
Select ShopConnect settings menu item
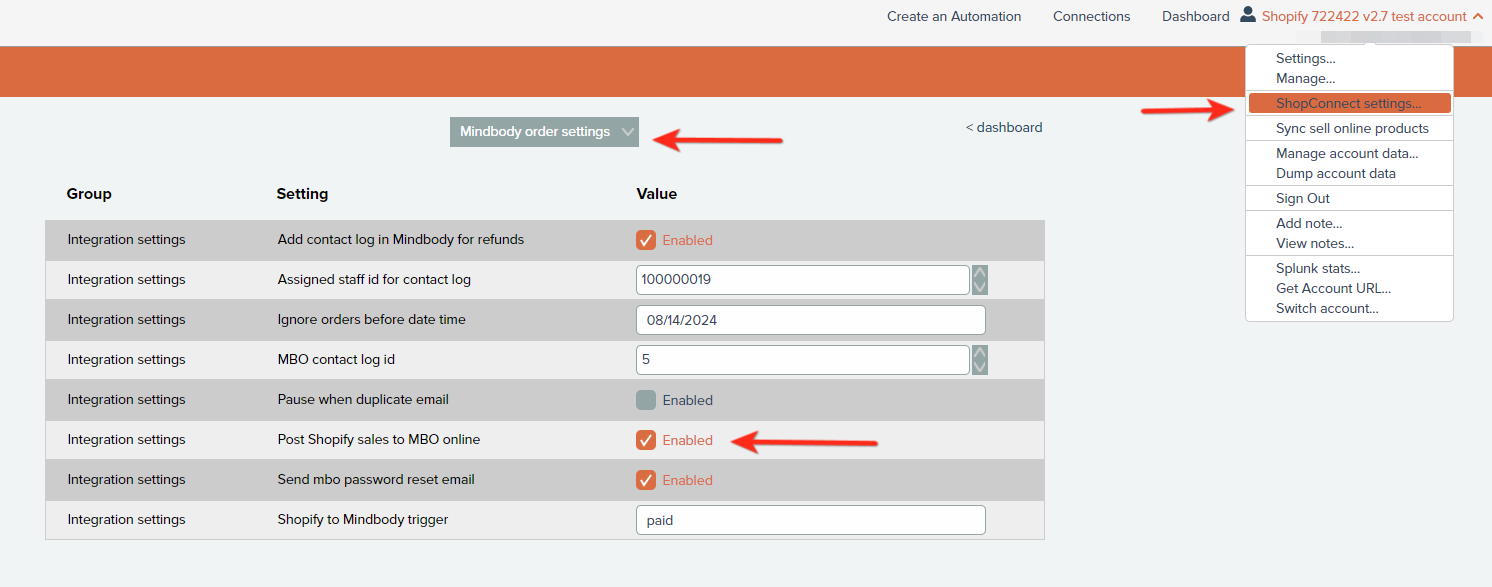point(1348,103)
